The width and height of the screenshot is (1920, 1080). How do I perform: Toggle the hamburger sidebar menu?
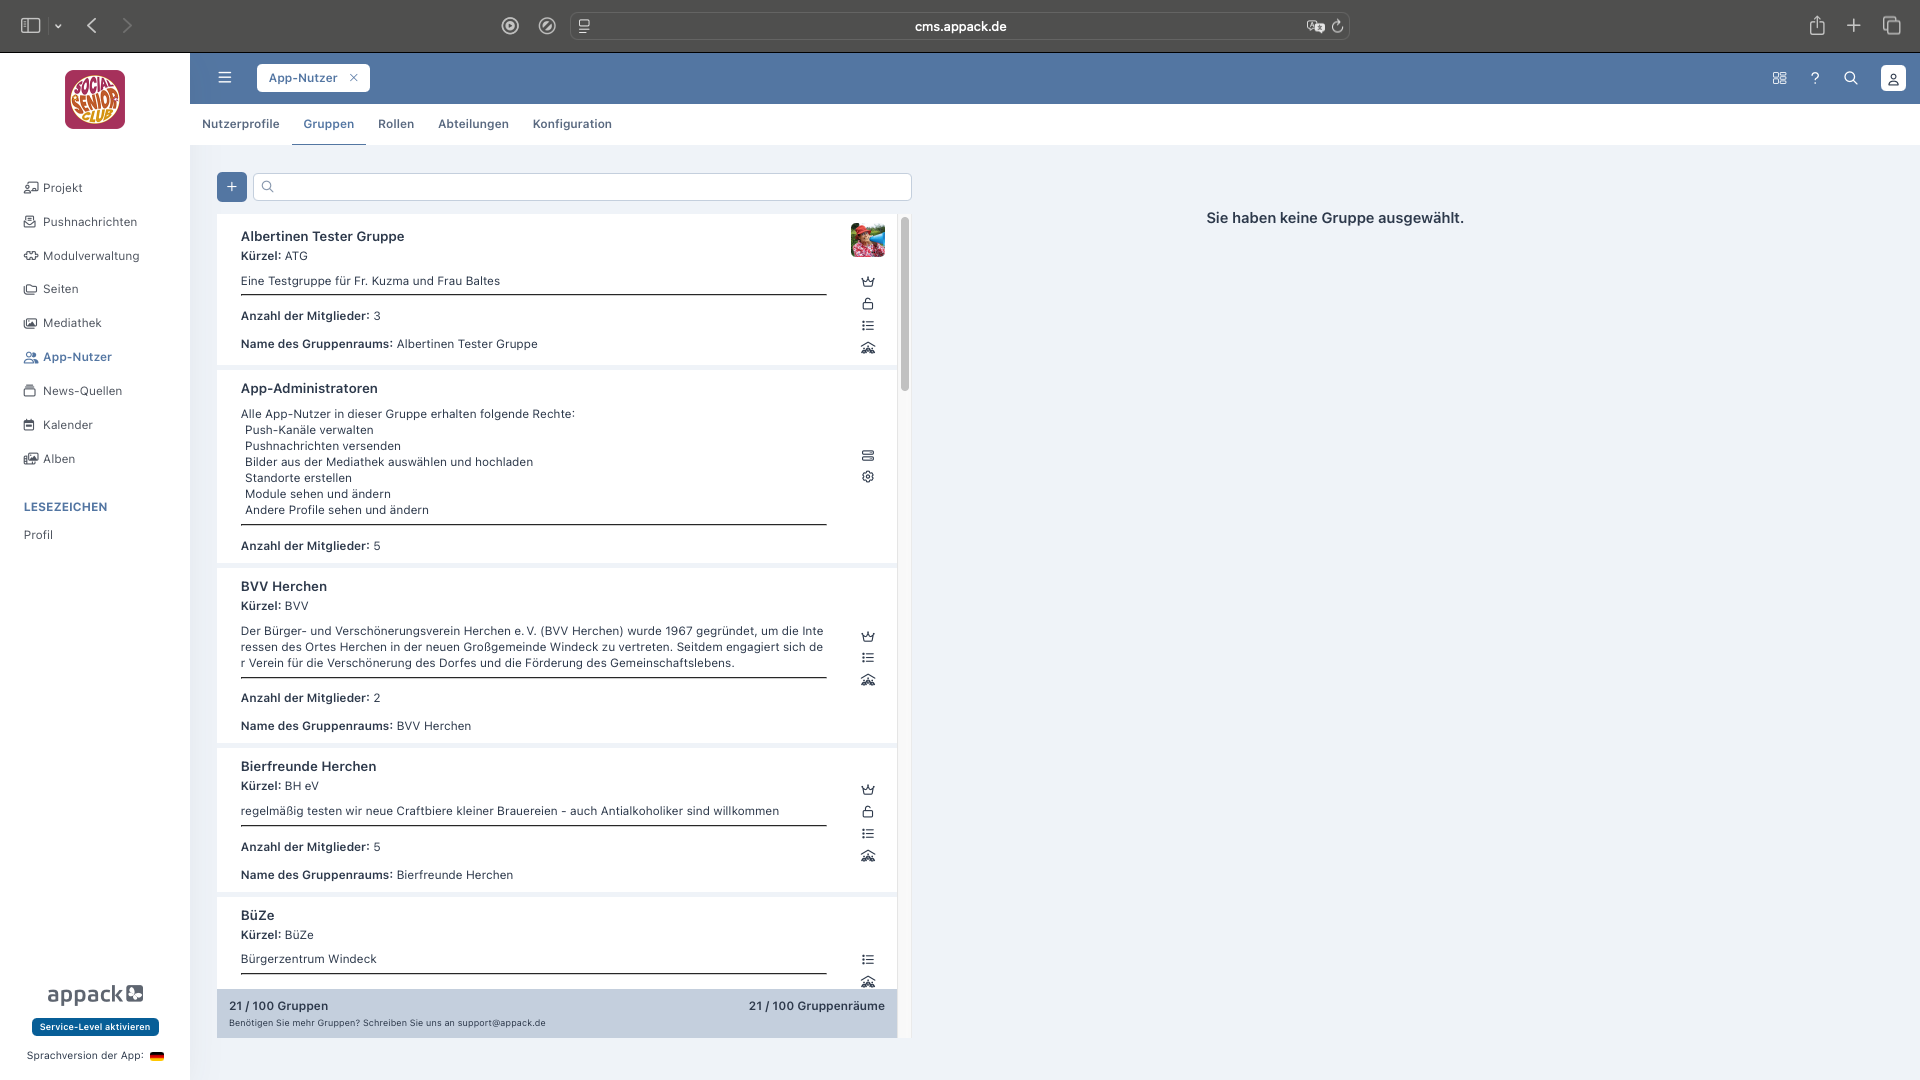click(x=225, y=78)
